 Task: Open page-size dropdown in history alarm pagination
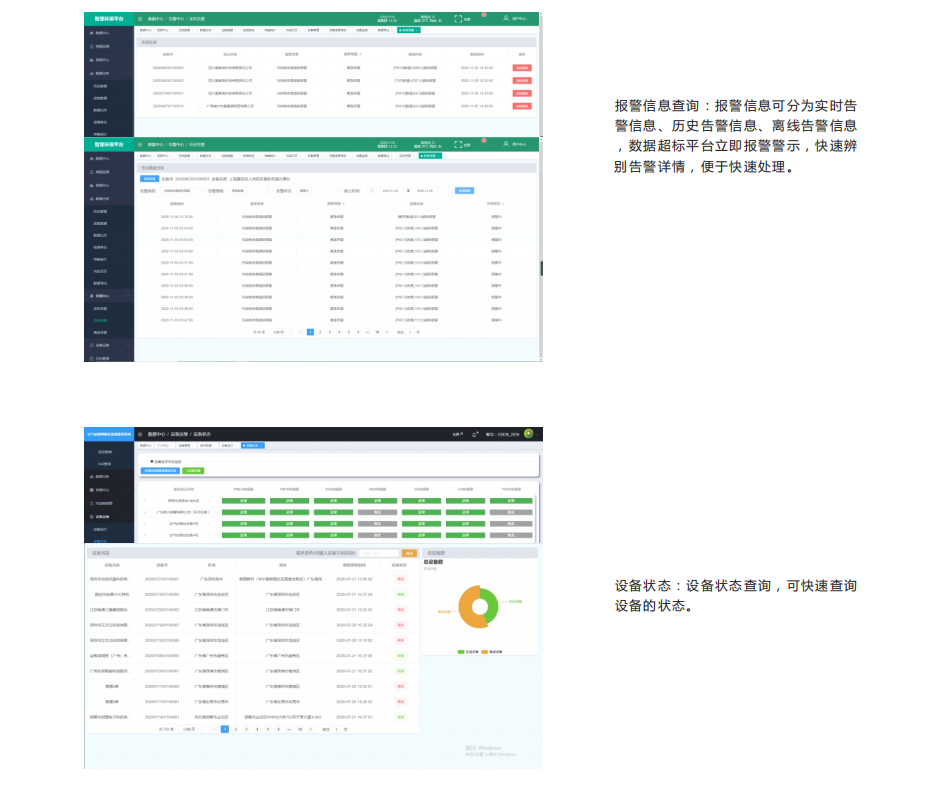(x=280, y=332)
